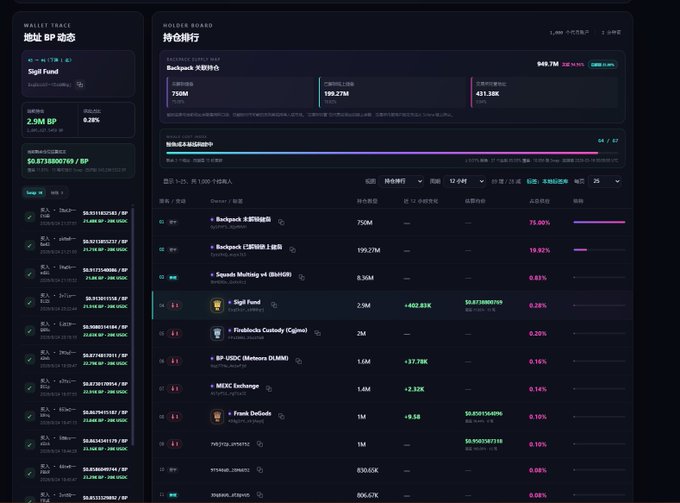The height and width of the screenshot is (503, 680).
Task: Copy Squads Multisig v4 address
Action: (x=301, y=278)
